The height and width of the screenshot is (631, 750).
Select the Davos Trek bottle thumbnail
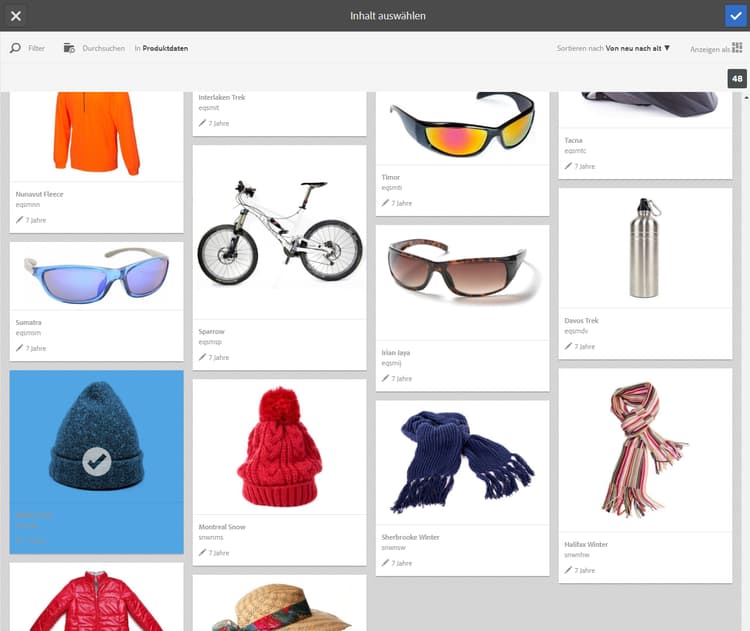[x=645, y=248]
